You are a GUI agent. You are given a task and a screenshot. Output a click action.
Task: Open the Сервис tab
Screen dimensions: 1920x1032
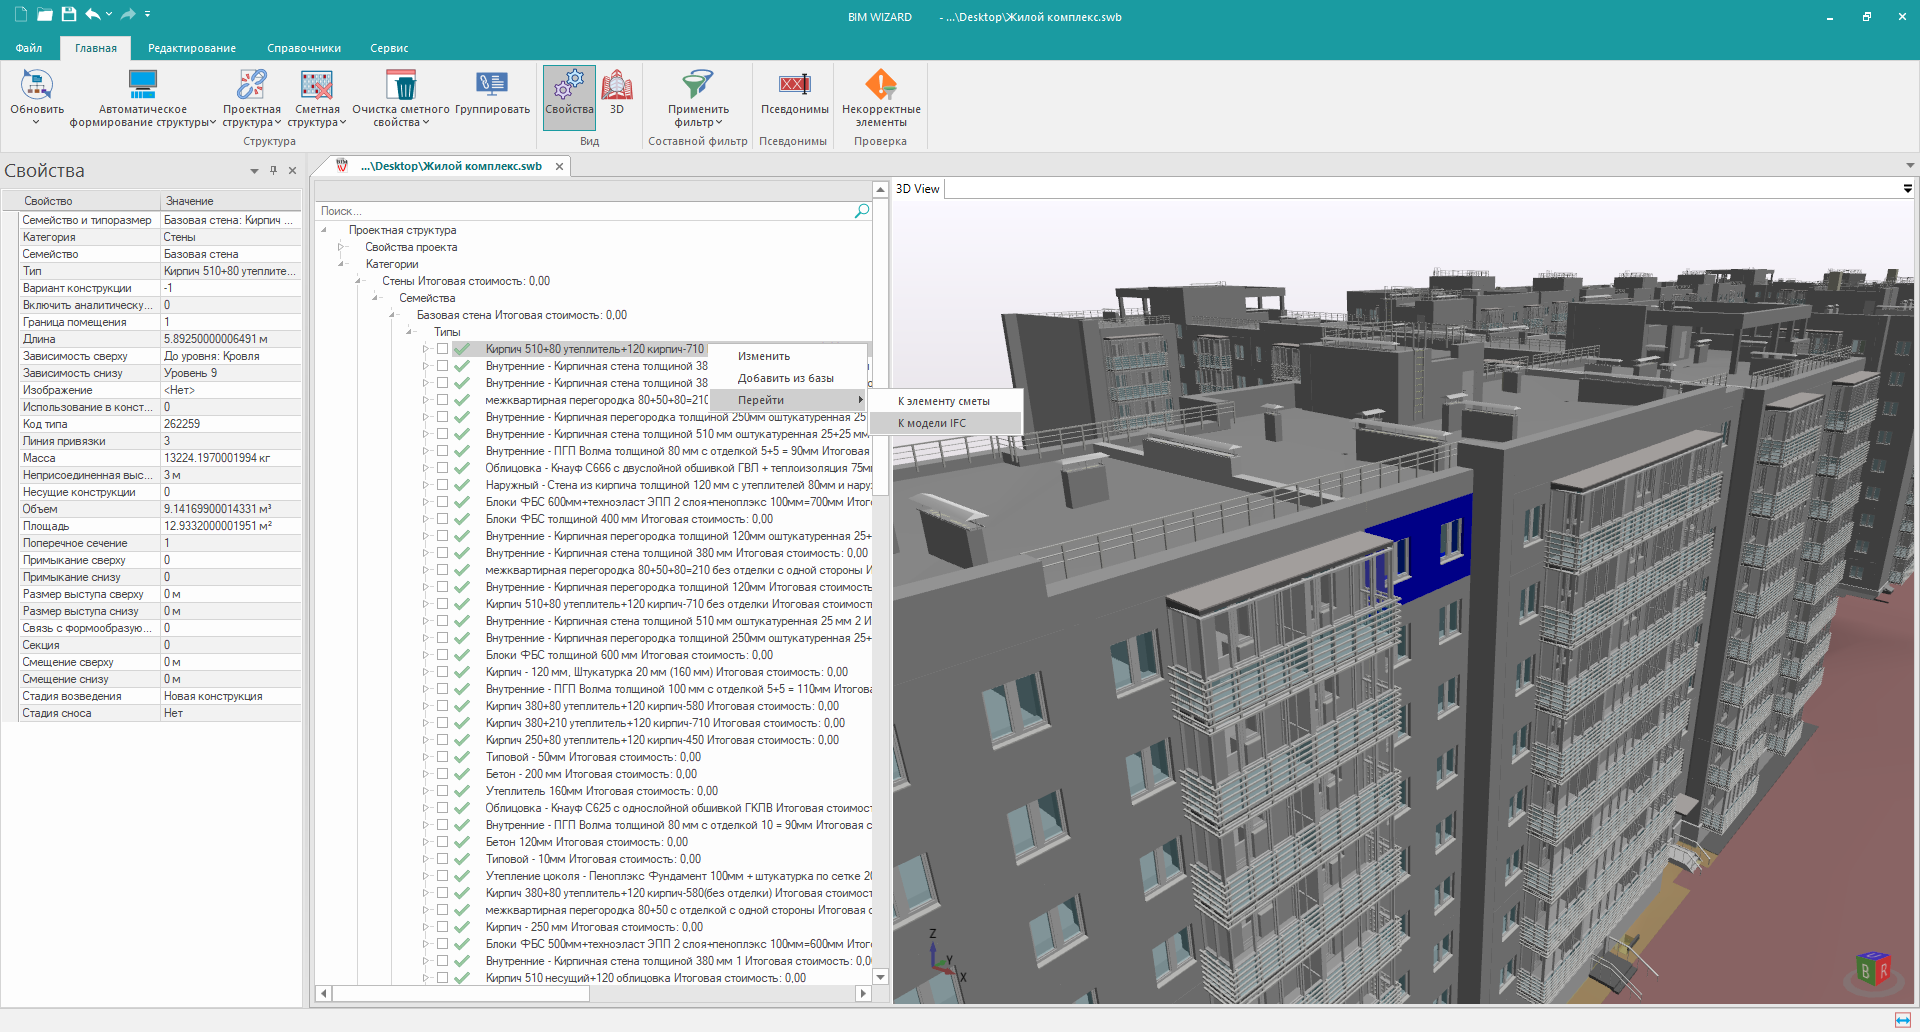[x=389, y=48]
